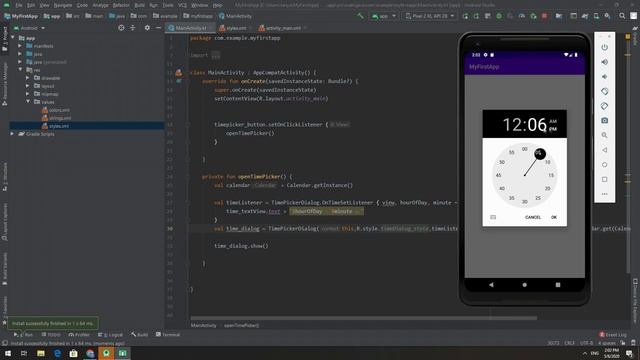
Task: Tap the phone's recent apps button
Action: click(x=558, y=285)
